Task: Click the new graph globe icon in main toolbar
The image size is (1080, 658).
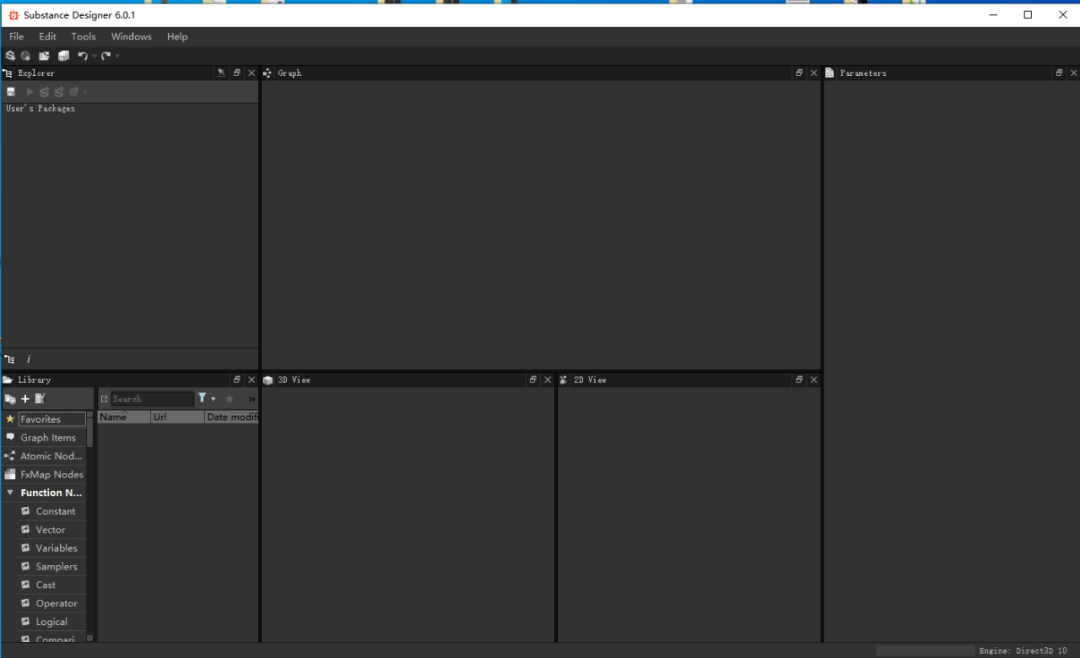Action: click(x=26, y=56)
